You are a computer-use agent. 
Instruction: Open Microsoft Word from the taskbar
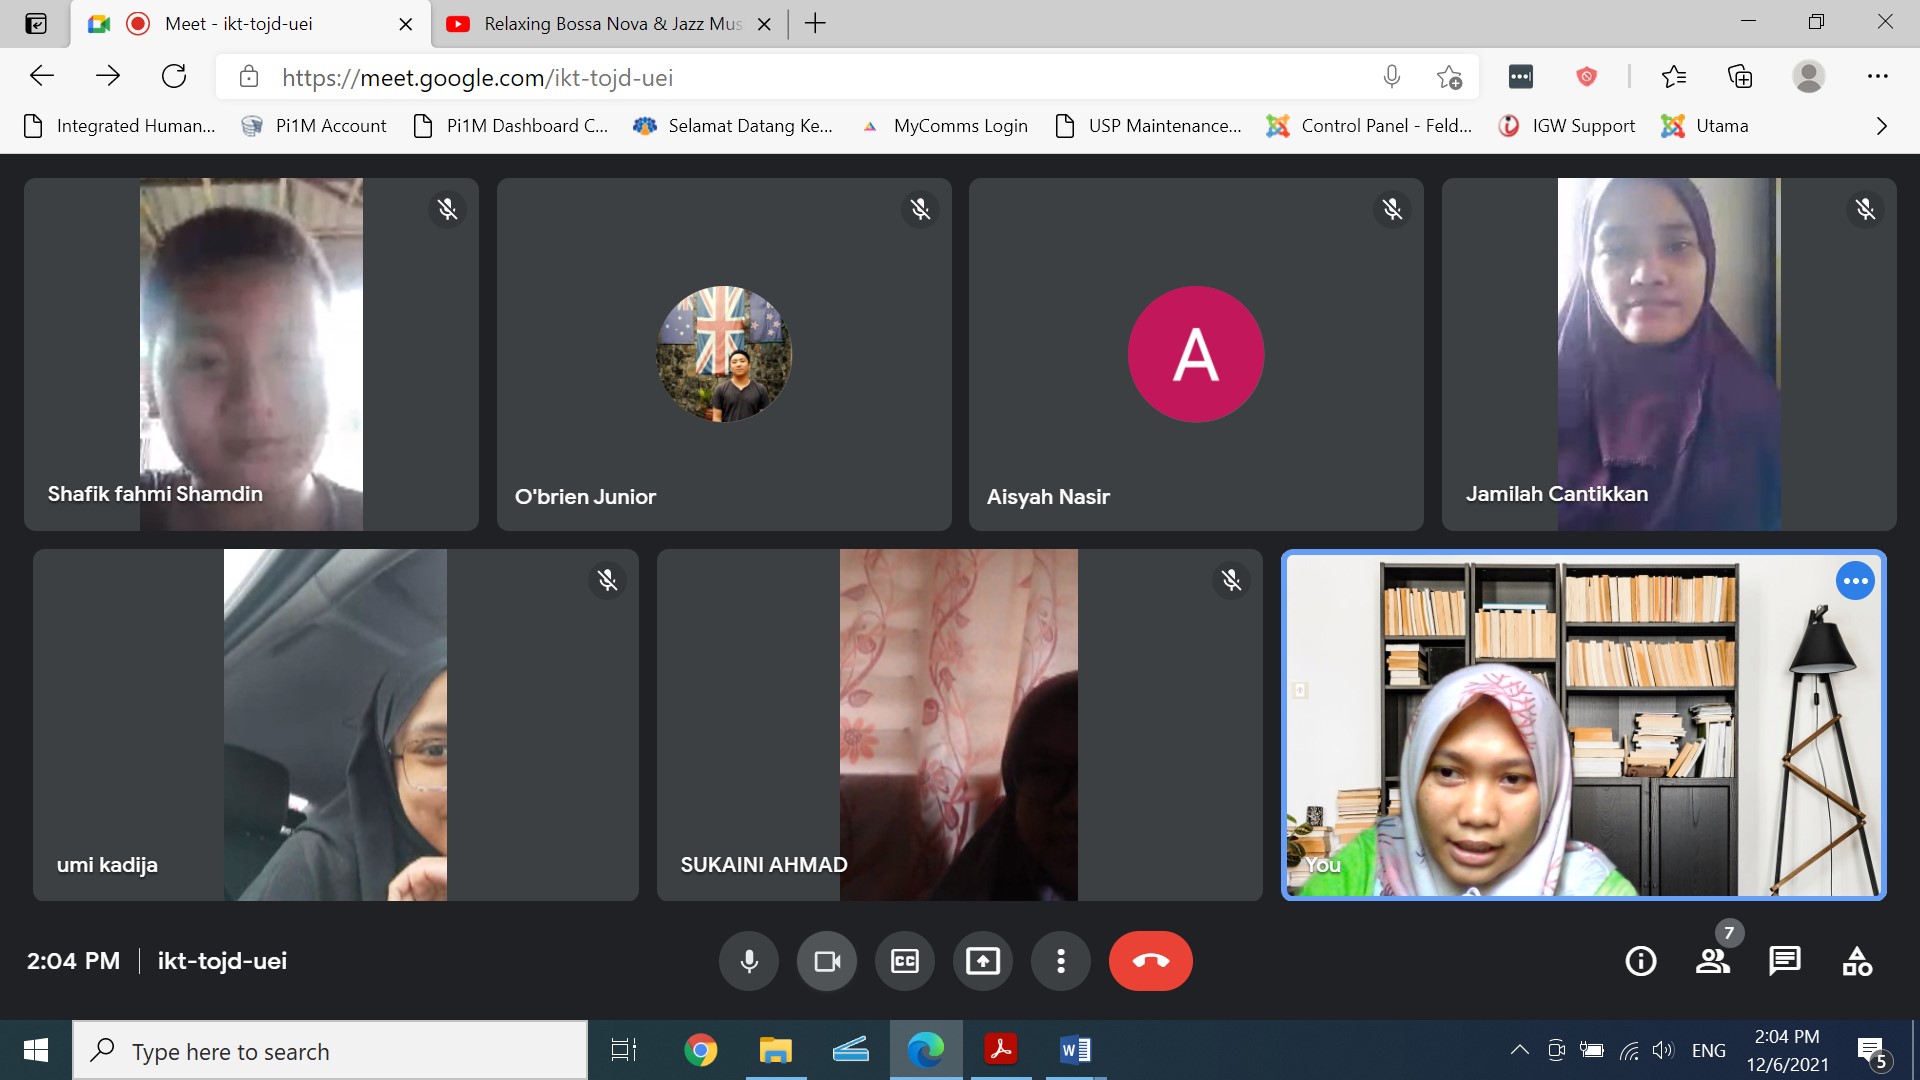click(x=1075, y=1050)
